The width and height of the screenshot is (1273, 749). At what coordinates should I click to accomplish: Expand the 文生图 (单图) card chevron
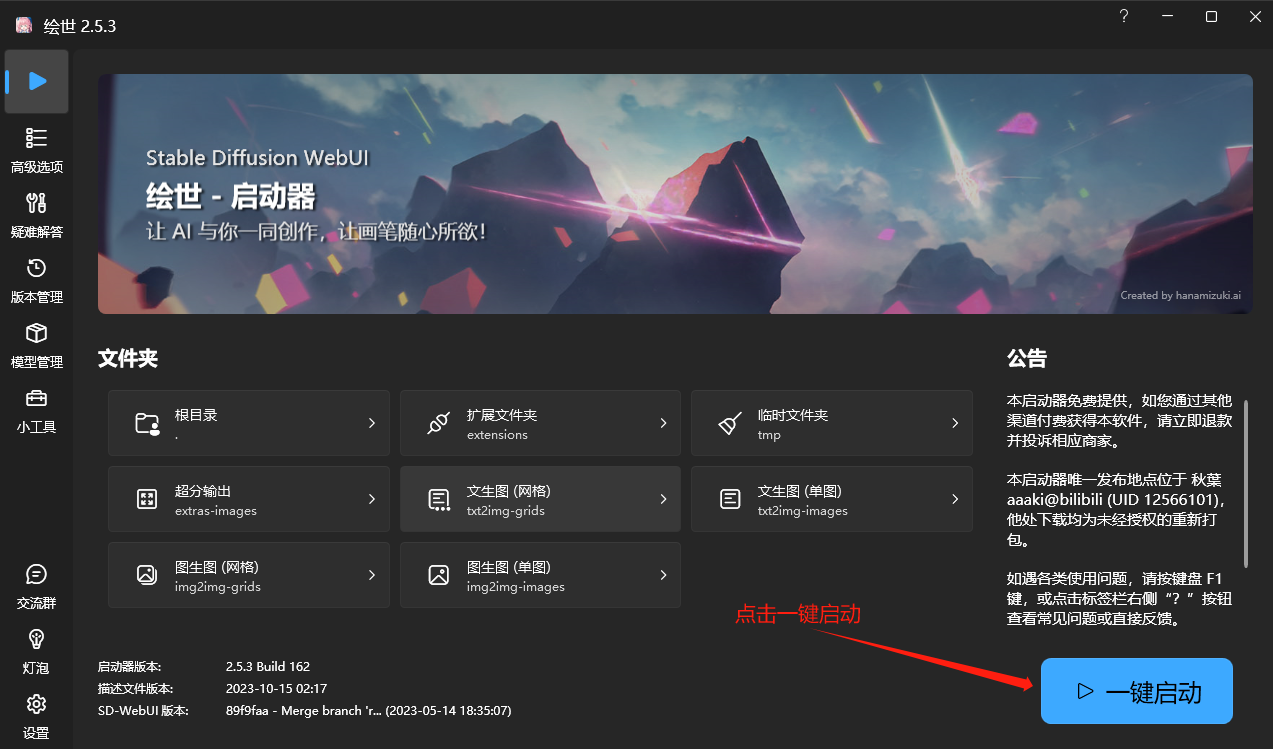click(x=955, y=499)
